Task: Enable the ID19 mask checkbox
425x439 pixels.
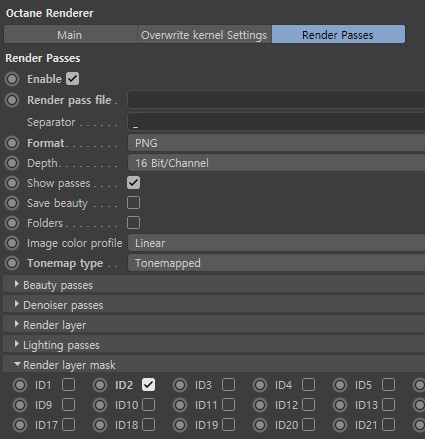Action: pos(228,425)
